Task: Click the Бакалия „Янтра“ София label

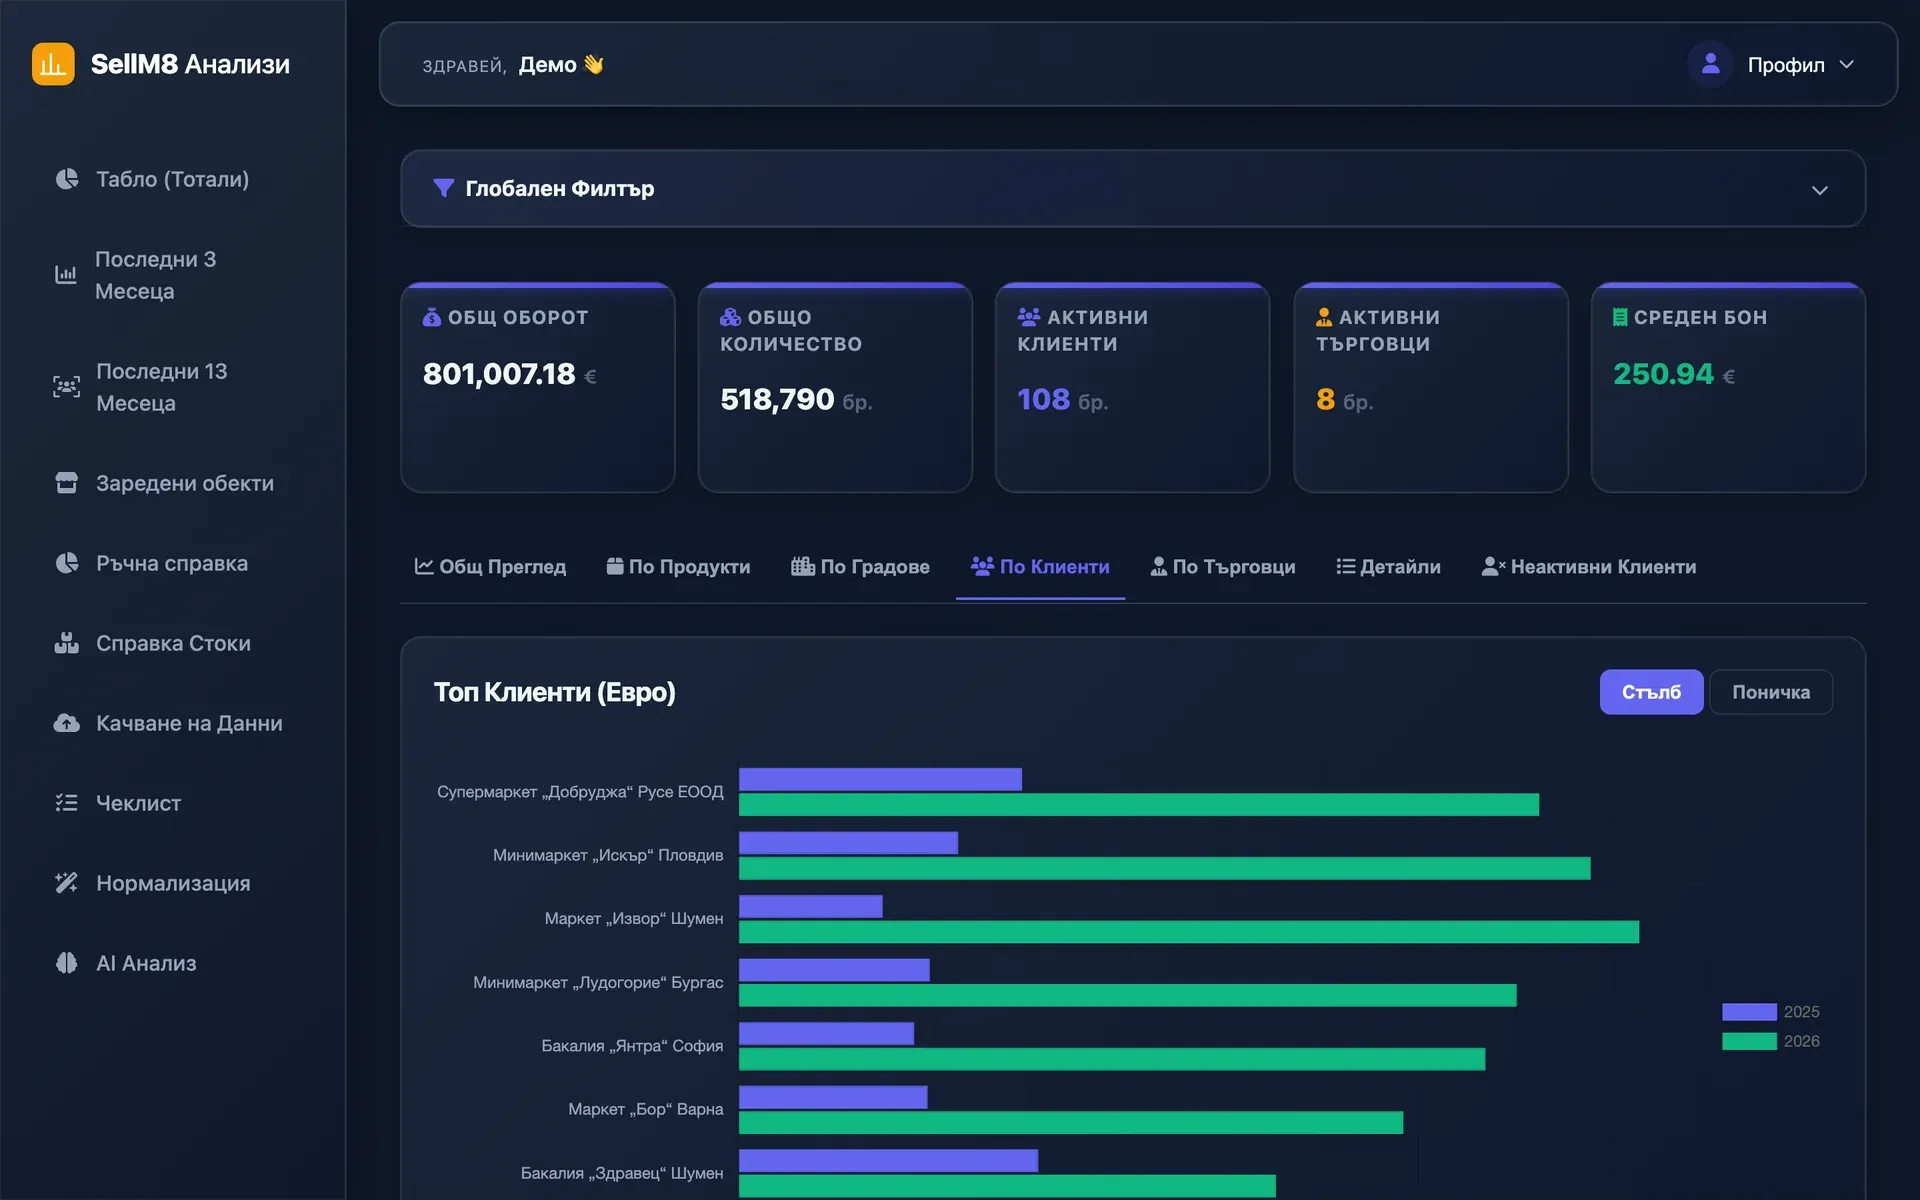Action: (632, 1046)
